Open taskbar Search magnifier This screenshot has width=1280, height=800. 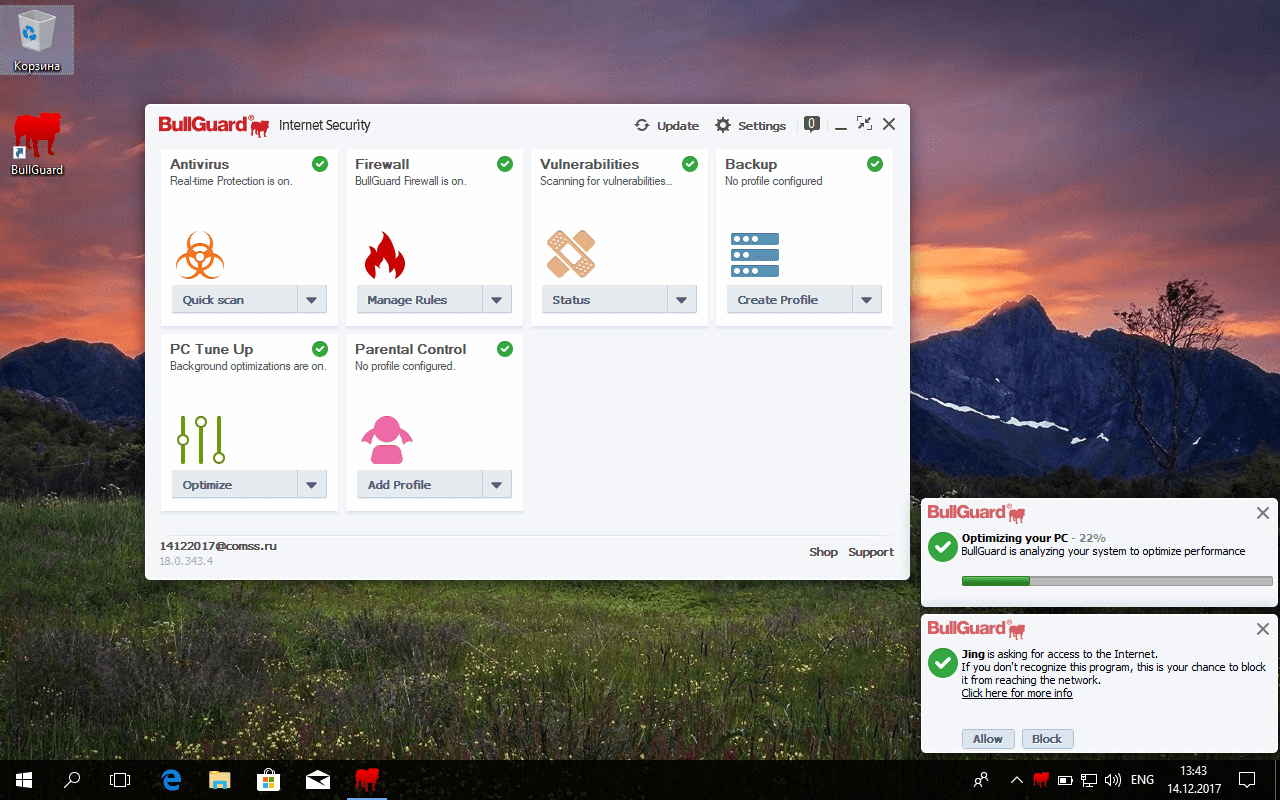click(73, 779)
